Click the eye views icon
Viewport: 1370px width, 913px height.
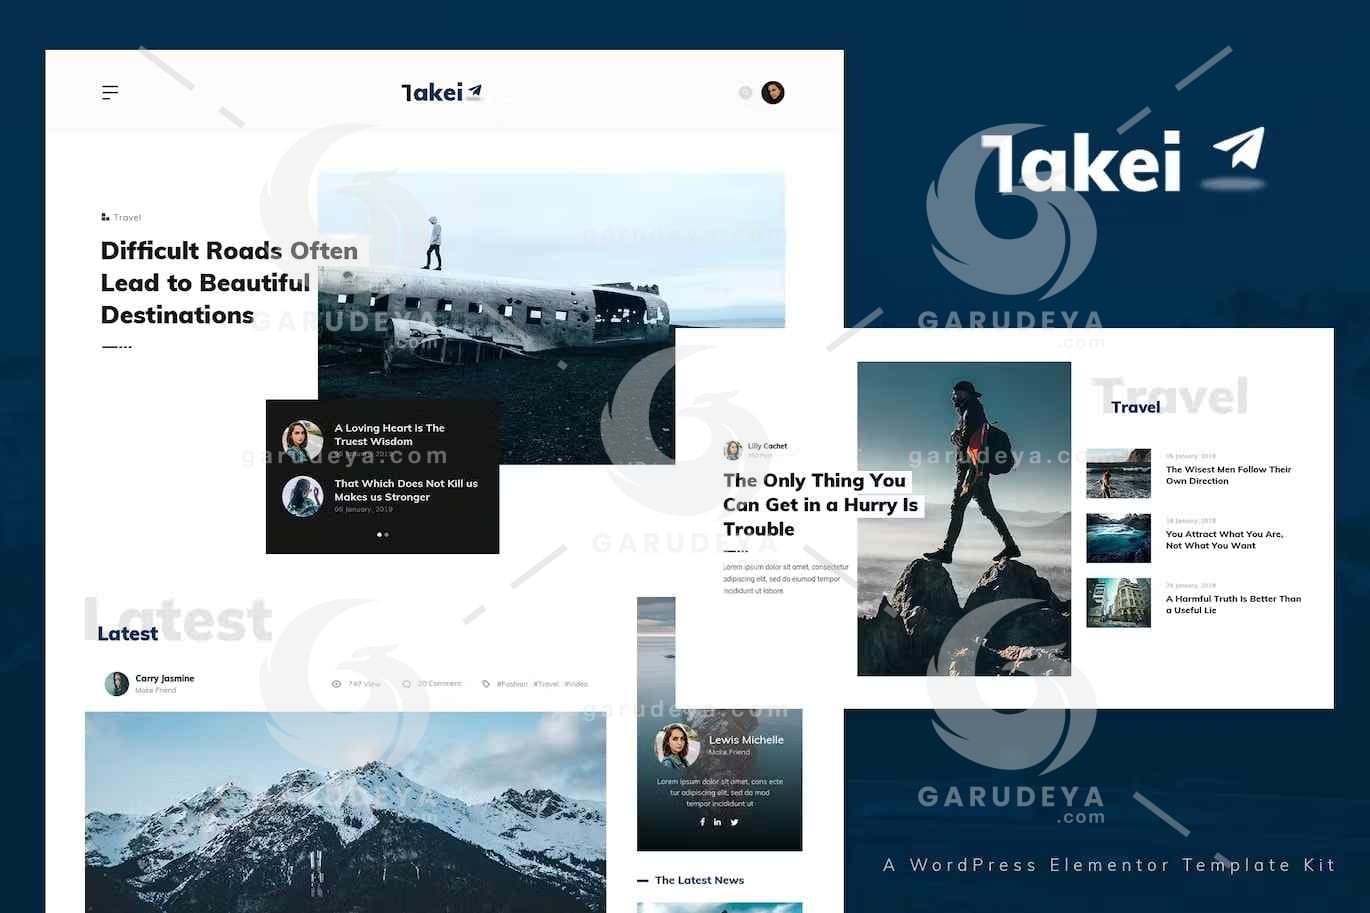336,684
